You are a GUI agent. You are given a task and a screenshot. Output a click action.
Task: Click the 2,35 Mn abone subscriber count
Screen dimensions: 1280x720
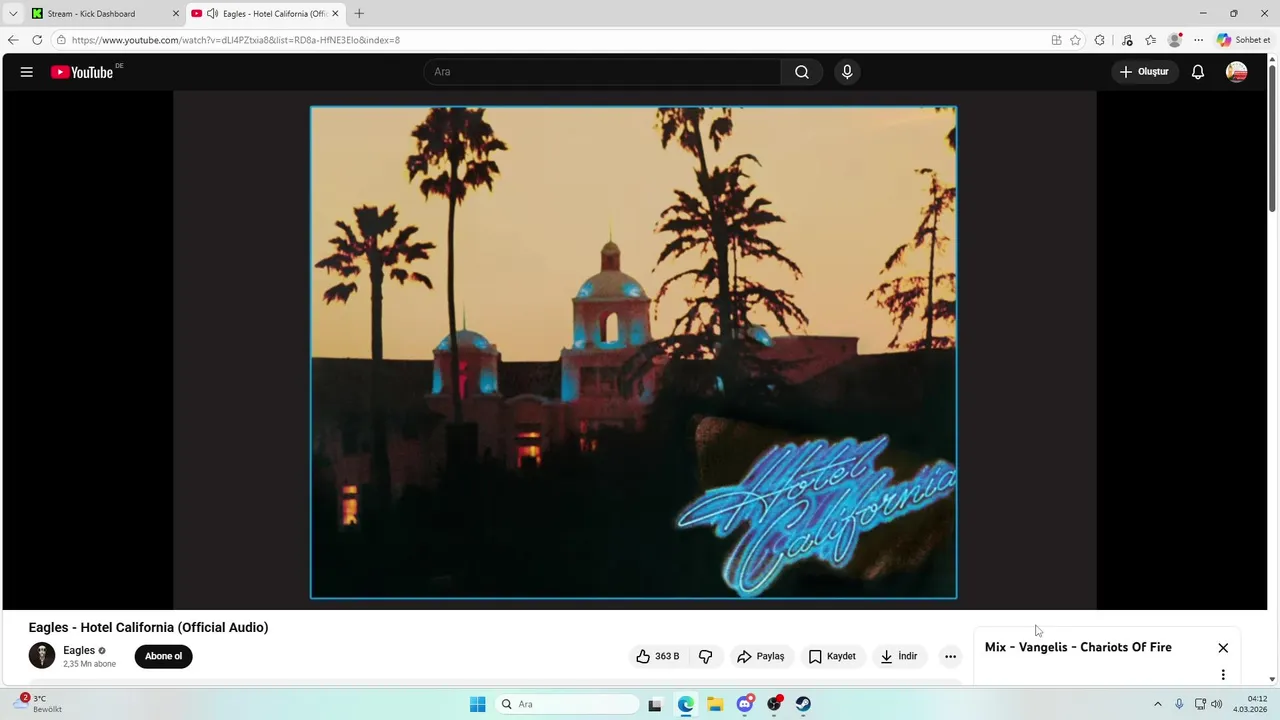(x=89, y=664)
